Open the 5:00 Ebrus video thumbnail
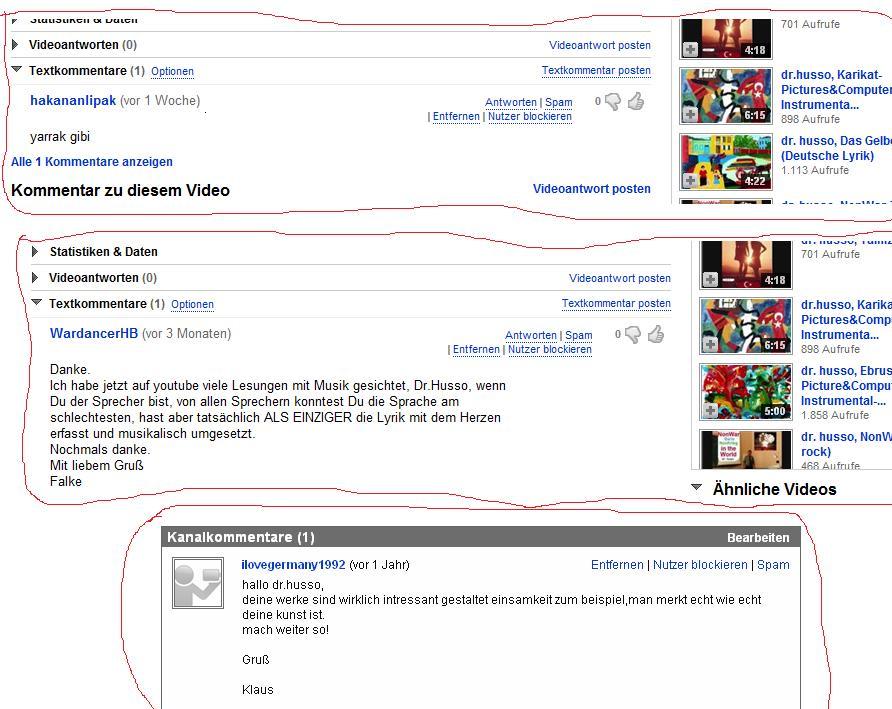 (746, 391)
